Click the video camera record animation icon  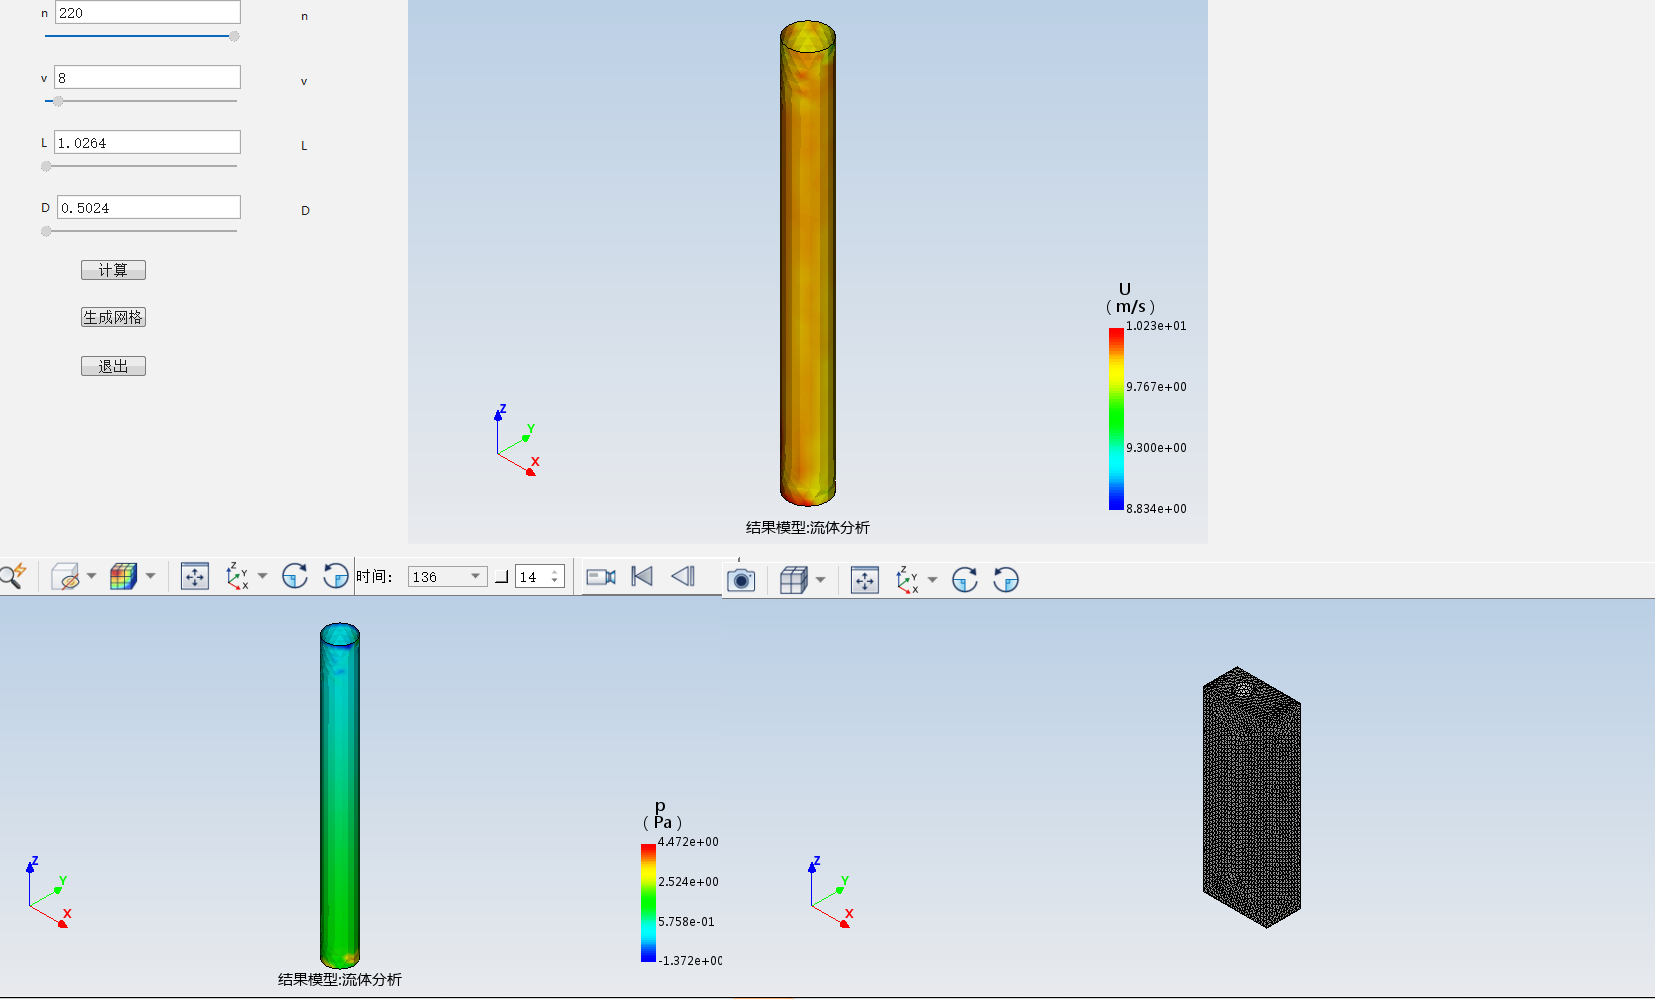coord(600,577)
